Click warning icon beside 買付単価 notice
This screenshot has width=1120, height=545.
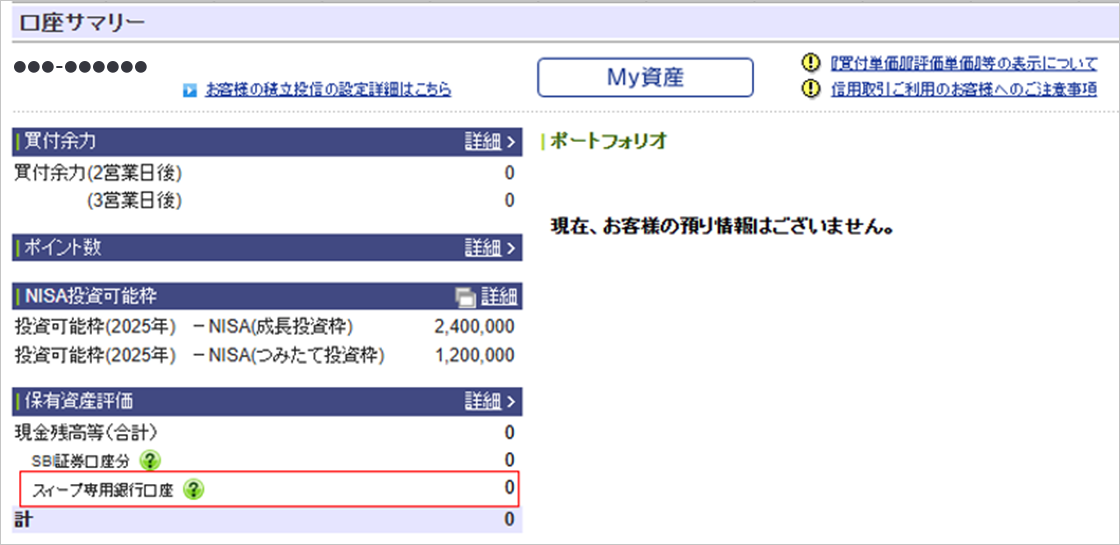(x=812, y=63)
